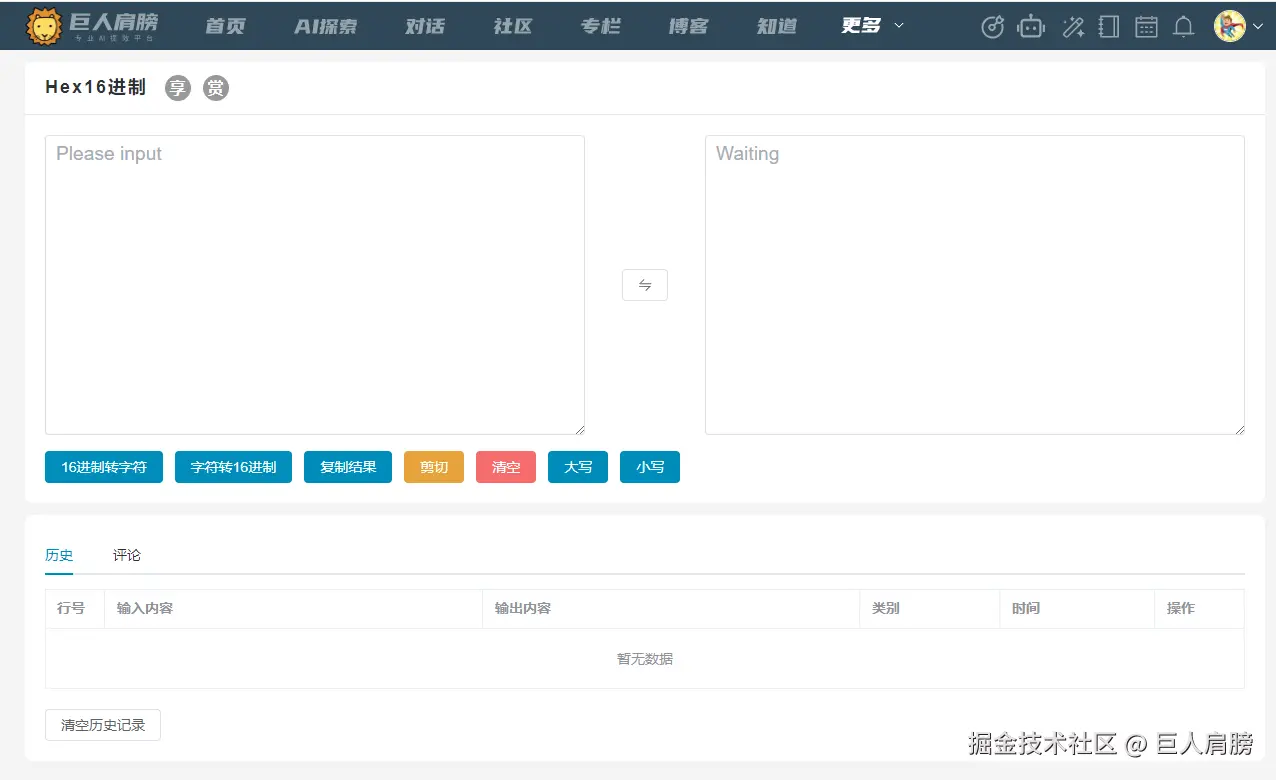Open the notifications bell
This screenshot has height=780, width=1276.
click(x=1183, y=27)
